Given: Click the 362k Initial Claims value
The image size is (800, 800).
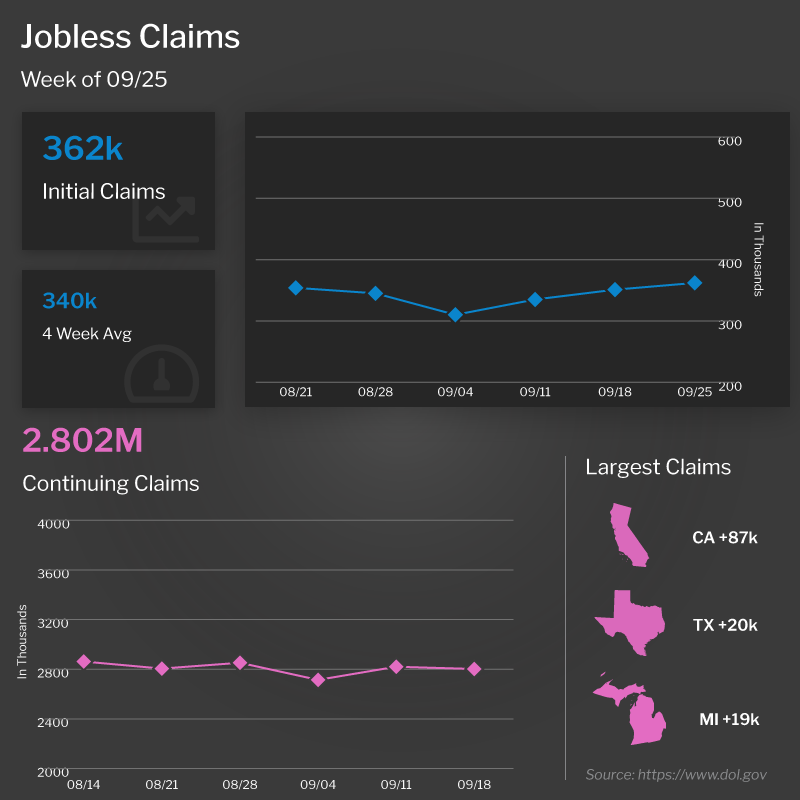Looking at the screenshot, I should [x=83, y=148].
